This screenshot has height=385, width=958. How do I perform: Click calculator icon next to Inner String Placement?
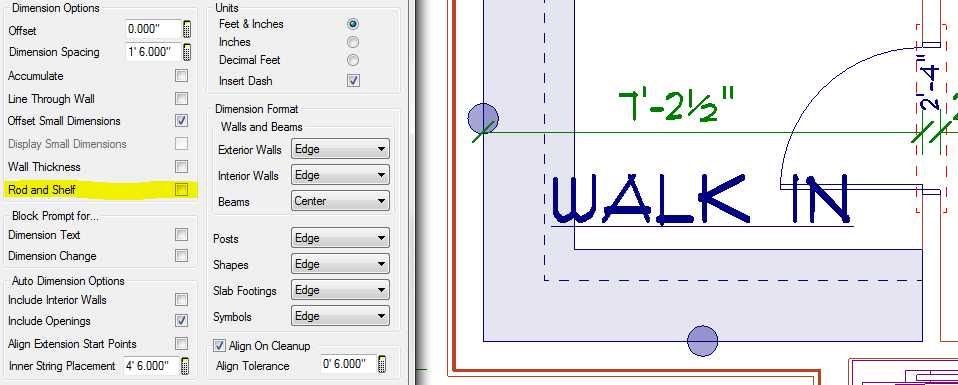coord(185,366)
